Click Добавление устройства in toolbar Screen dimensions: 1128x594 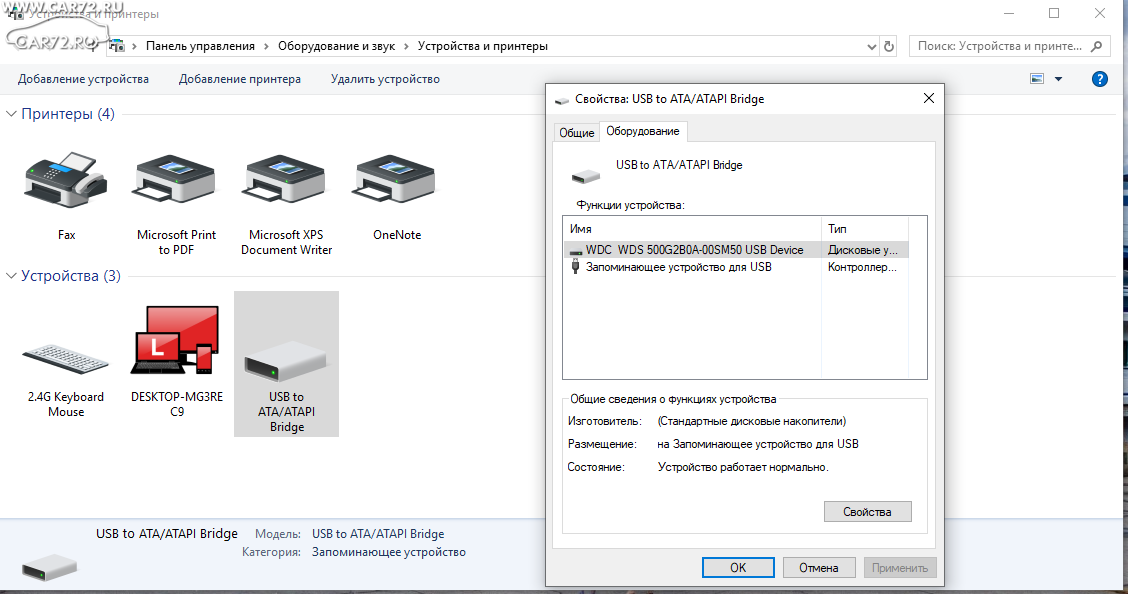pyautogui.click(x=83, y=79)
